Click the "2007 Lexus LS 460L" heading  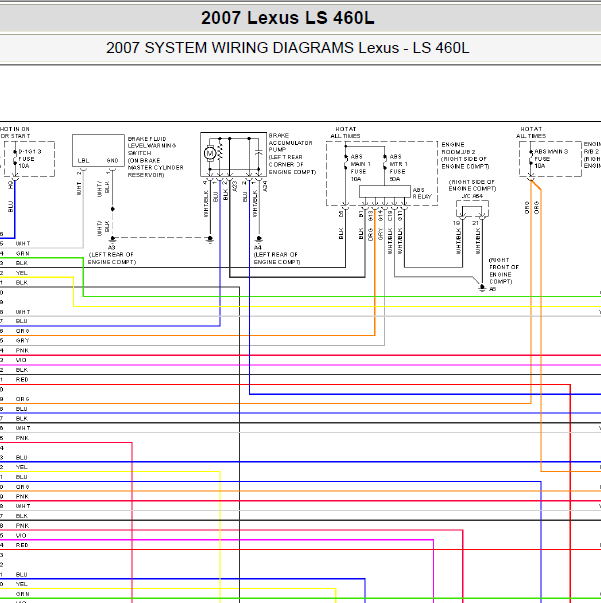[287, 18]
